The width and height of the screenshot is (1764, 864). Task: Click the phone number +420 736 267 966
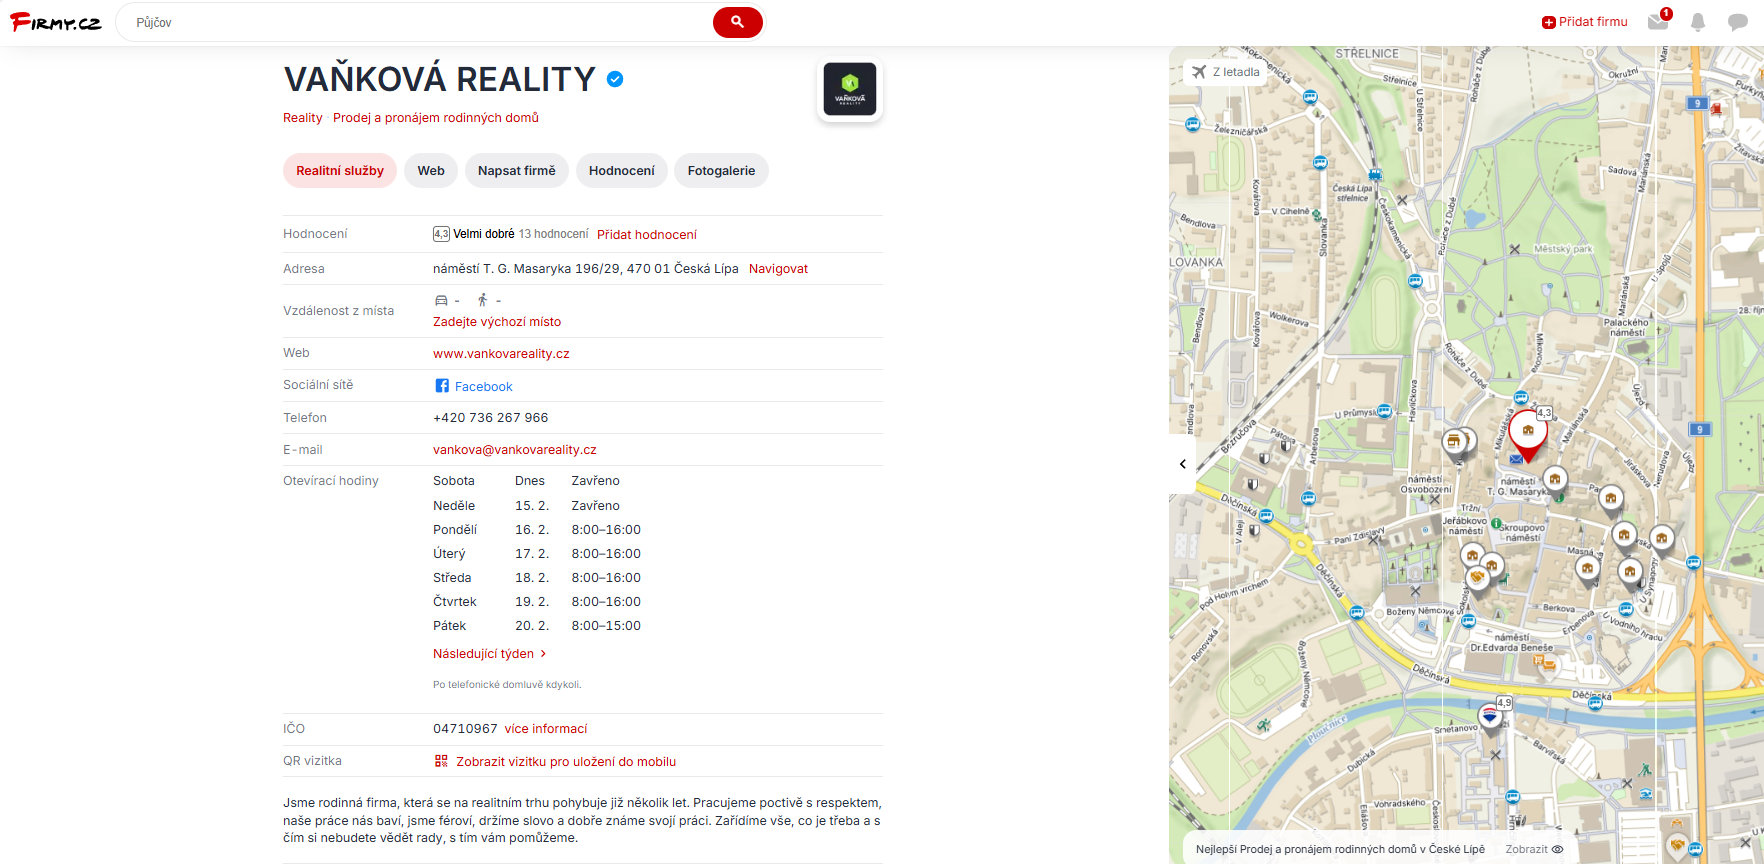[491, 418]
